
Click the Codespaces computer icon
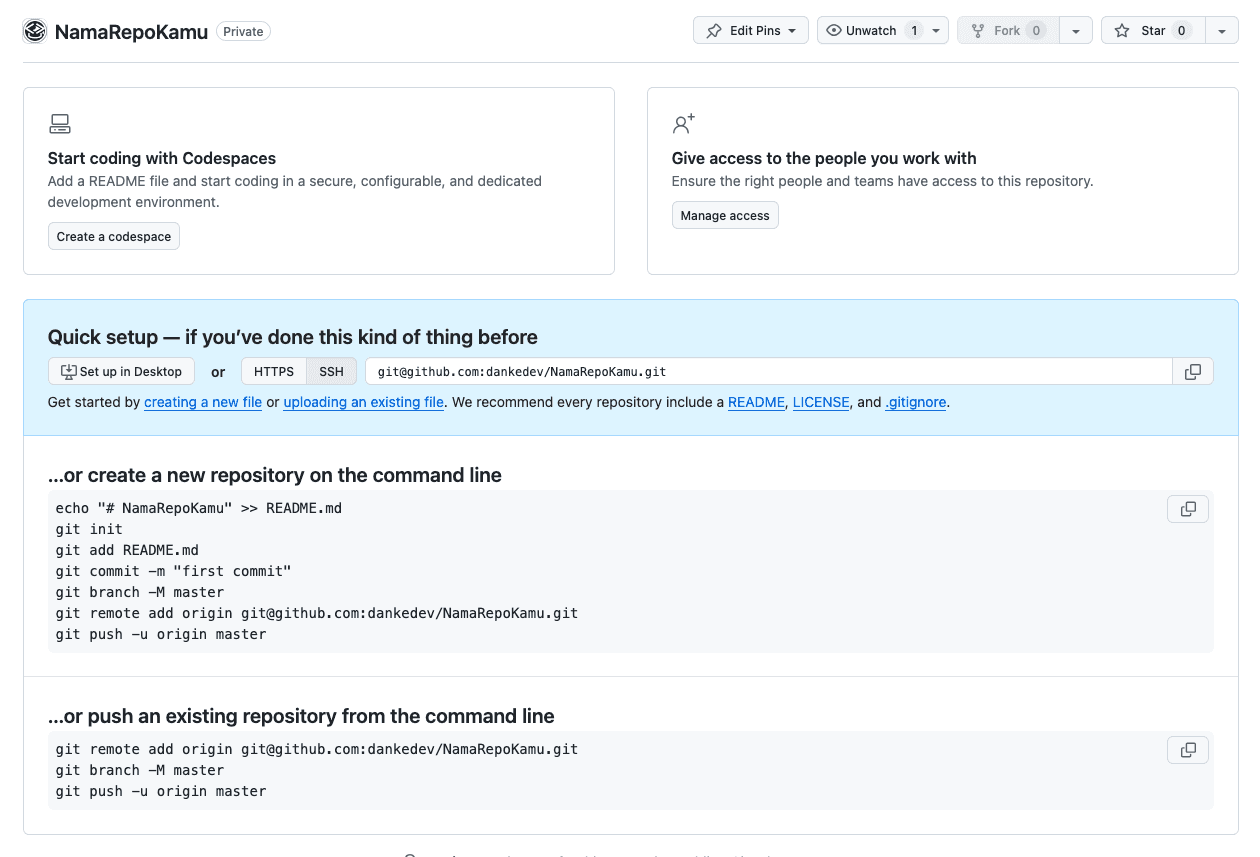pos(60,124)
